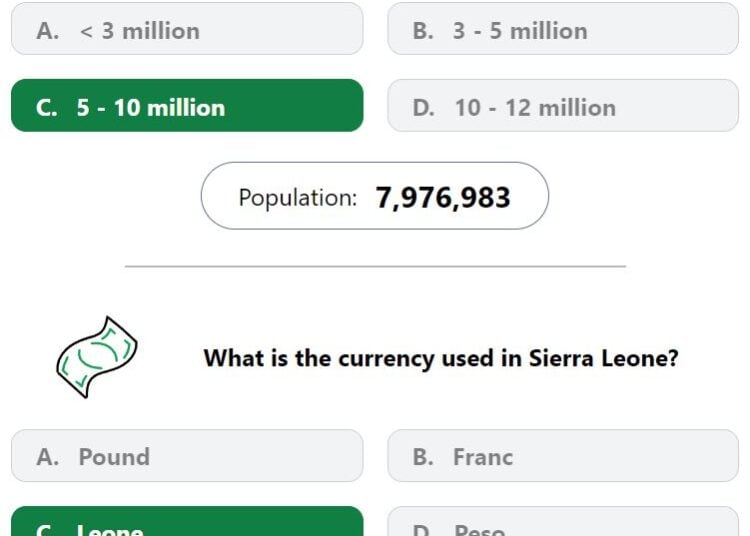This screenshot has width=750, height=536.
Task: Click the Population: label text
Action: (x=298, y=197)
